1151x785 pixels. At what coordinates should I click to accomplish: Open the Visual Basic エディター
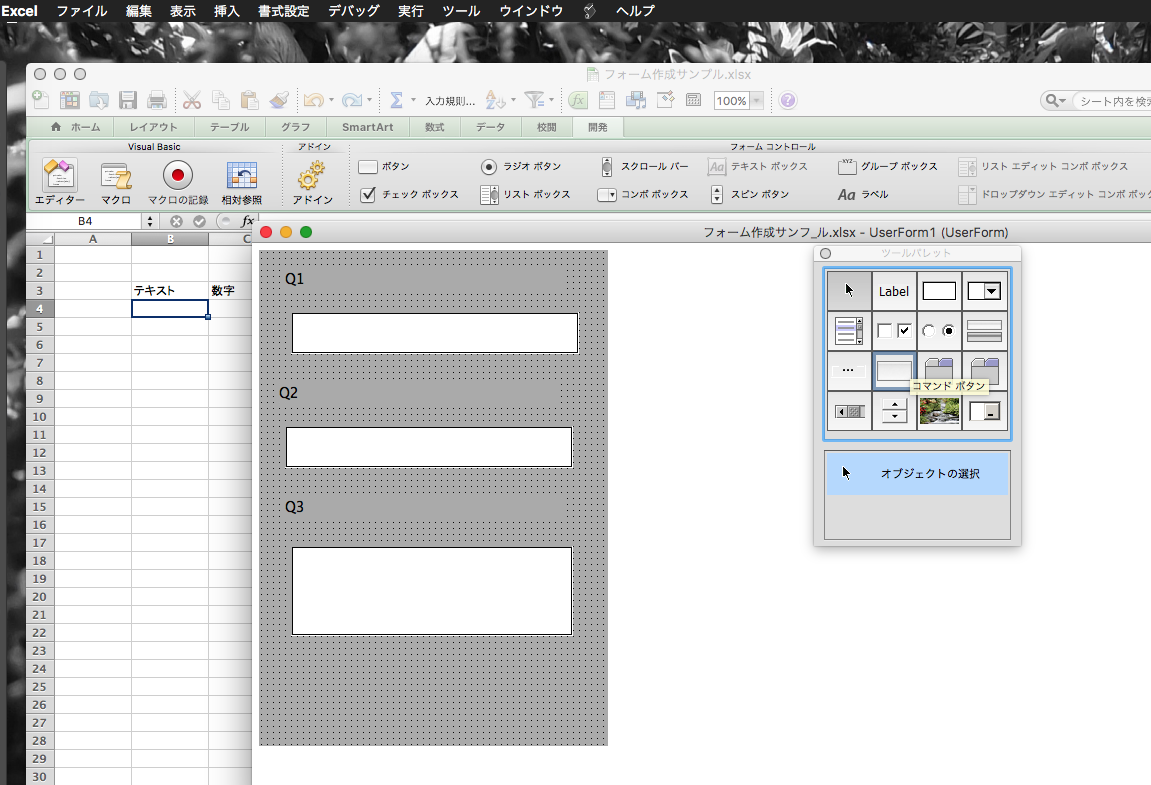tap(60, 176)
